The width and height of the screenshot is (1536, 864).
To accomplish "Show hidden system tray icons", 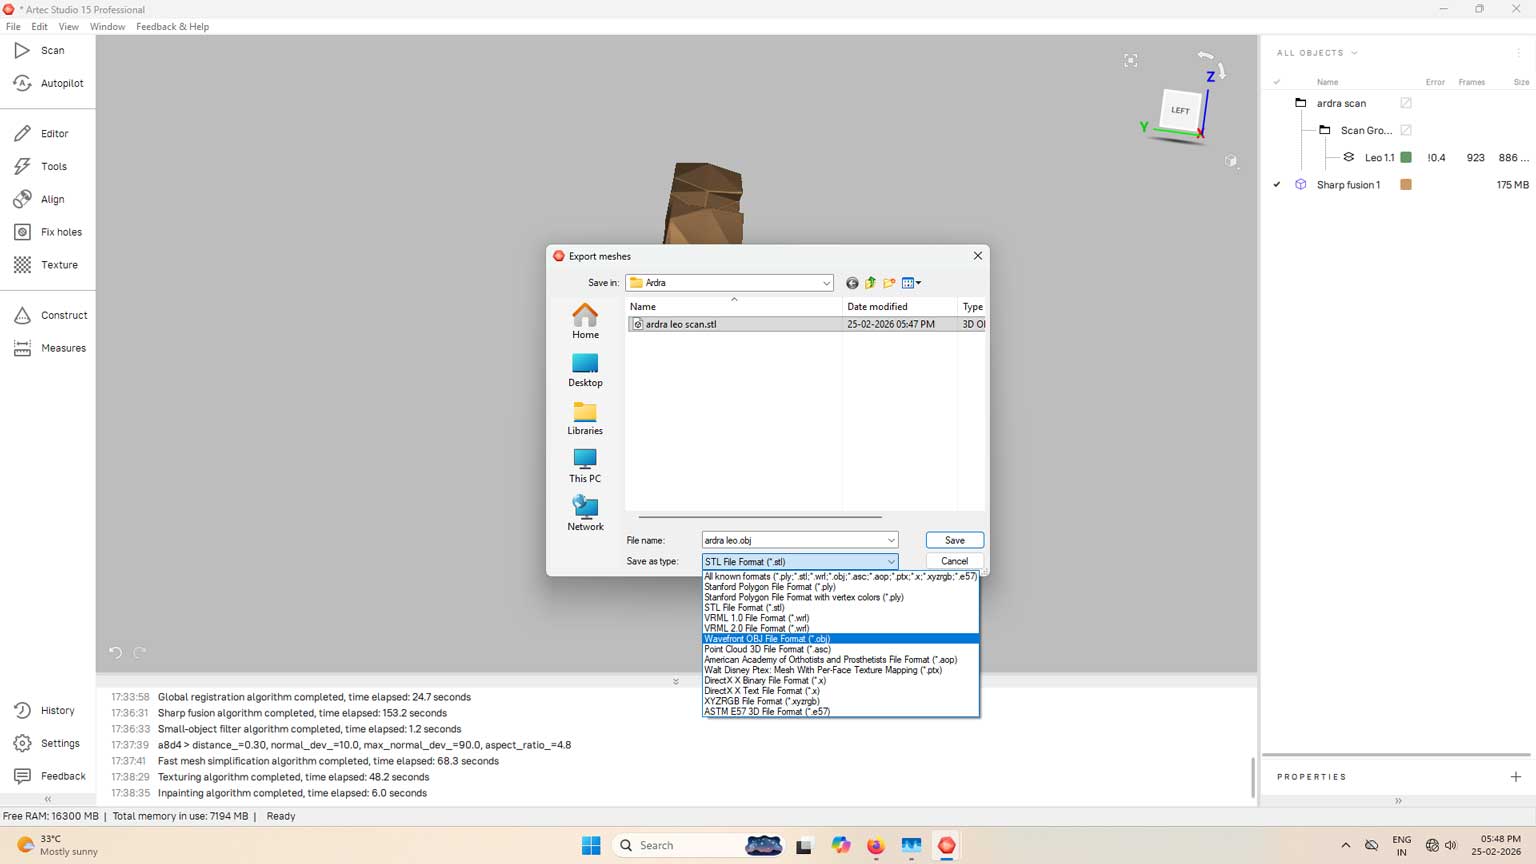I will pyautogui.click(x=1345, y=845).
